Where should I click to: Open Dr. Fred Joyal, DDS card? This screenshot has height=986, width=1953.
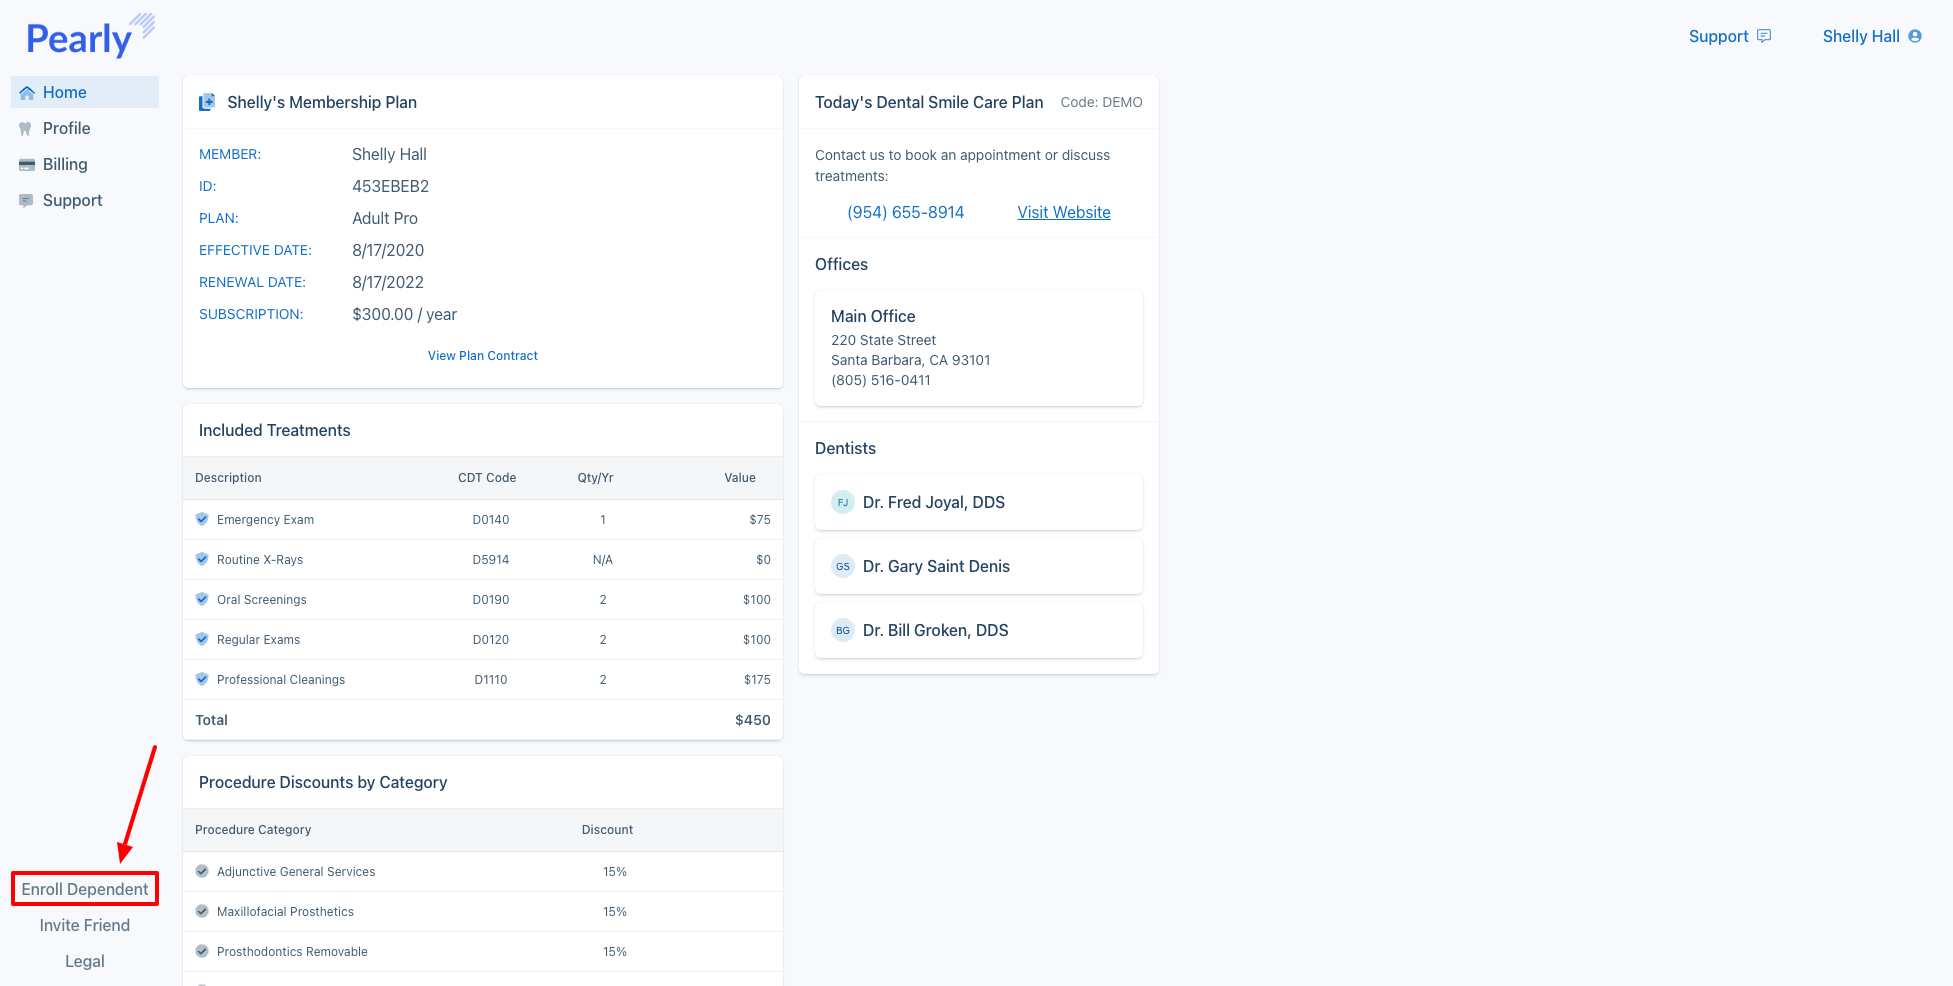pyautogui.click(x=978, y=502)
